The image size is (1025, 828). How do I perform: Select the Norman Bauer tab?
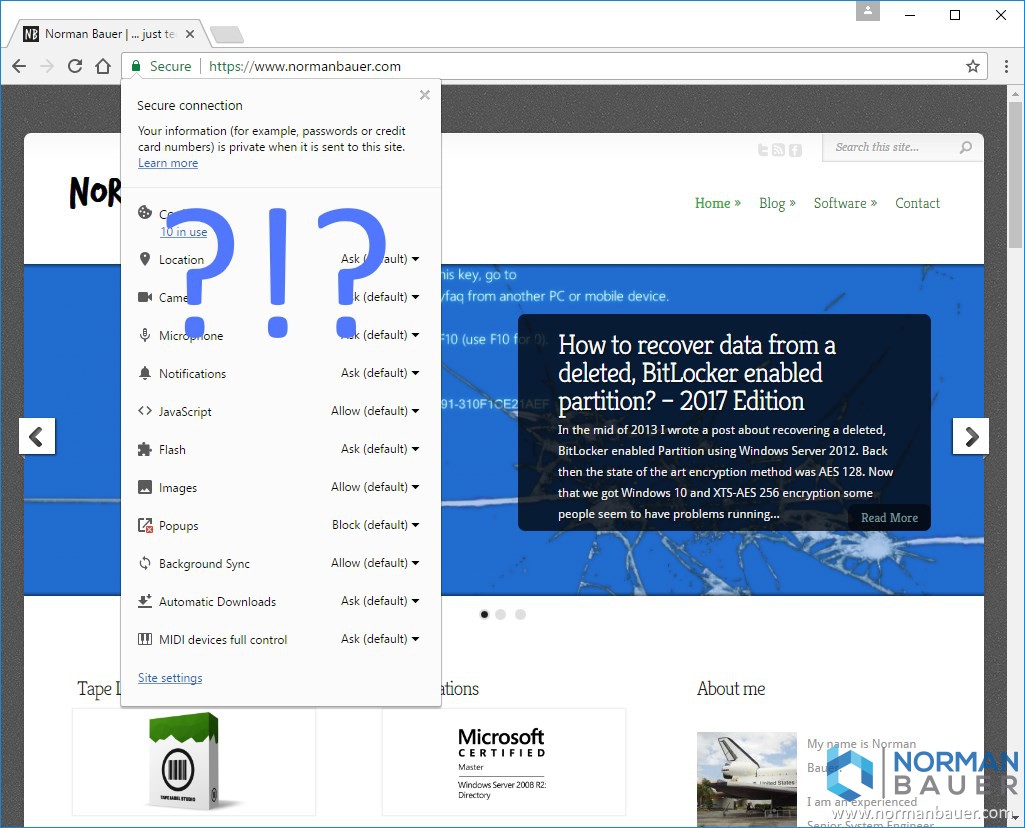(x=108, y=34)
